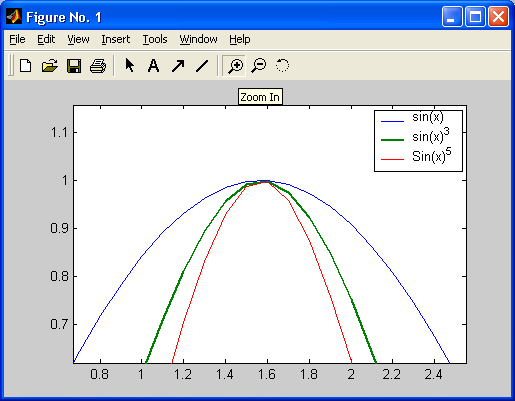Click the x-axis tick label 2.2
The height and width of the screenshot is (401, 515).
(x=392, y=374)
